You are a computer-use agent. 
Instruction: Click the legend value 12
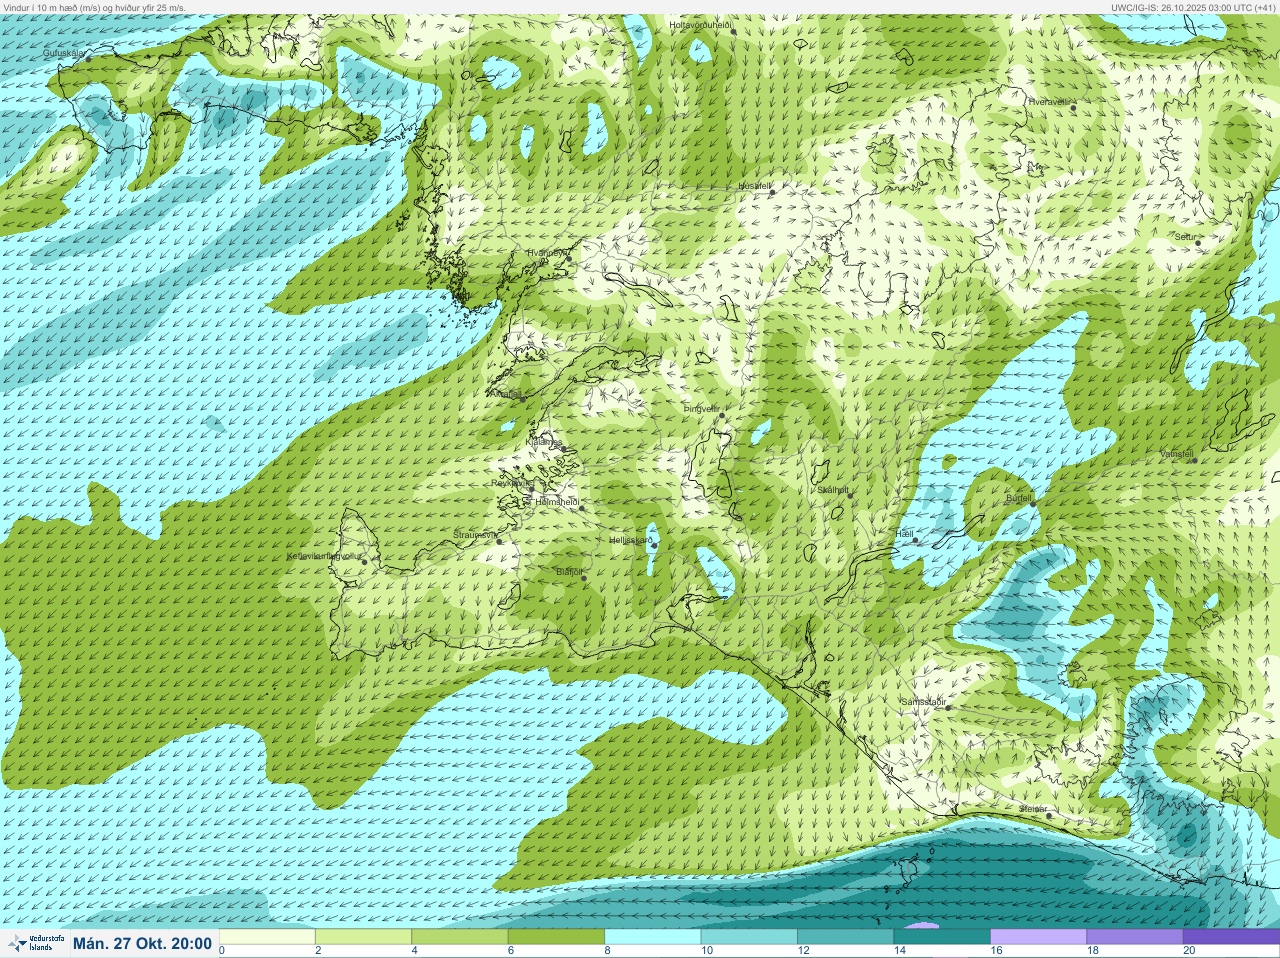pos(803,950)
